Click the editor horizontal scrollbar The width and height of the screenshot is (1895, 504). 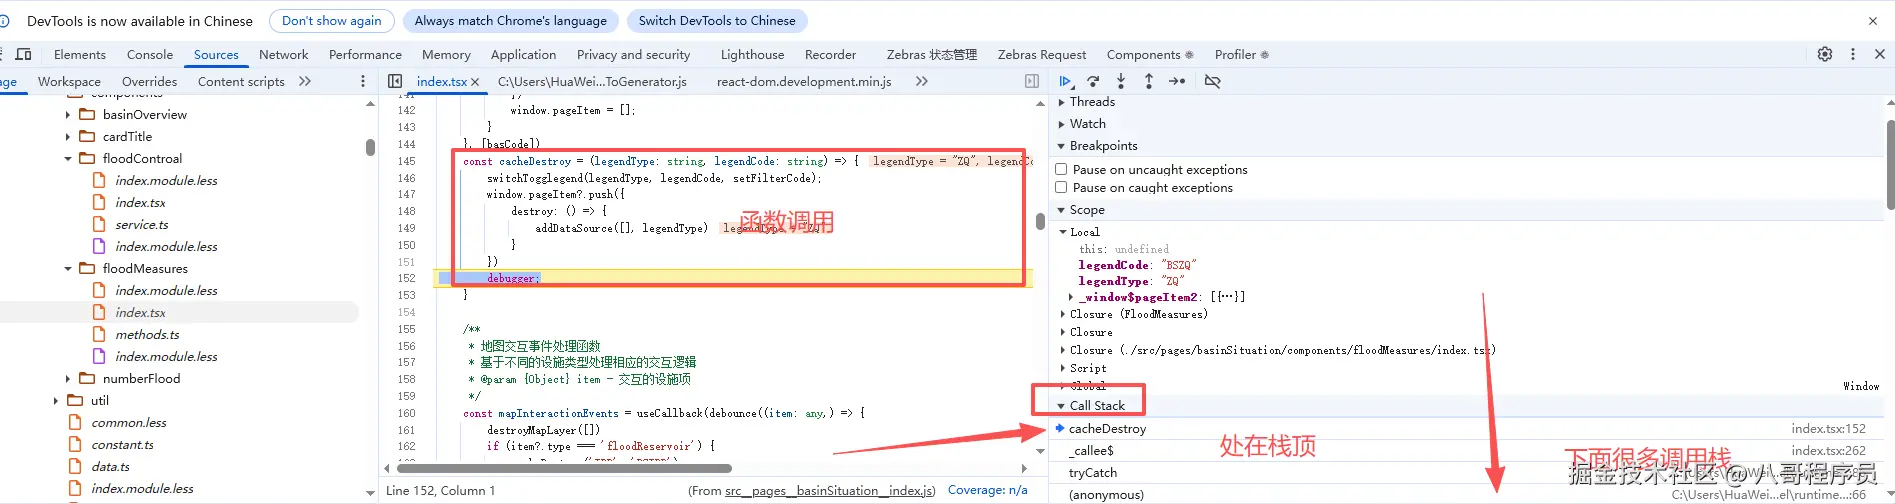click(564, 468)
